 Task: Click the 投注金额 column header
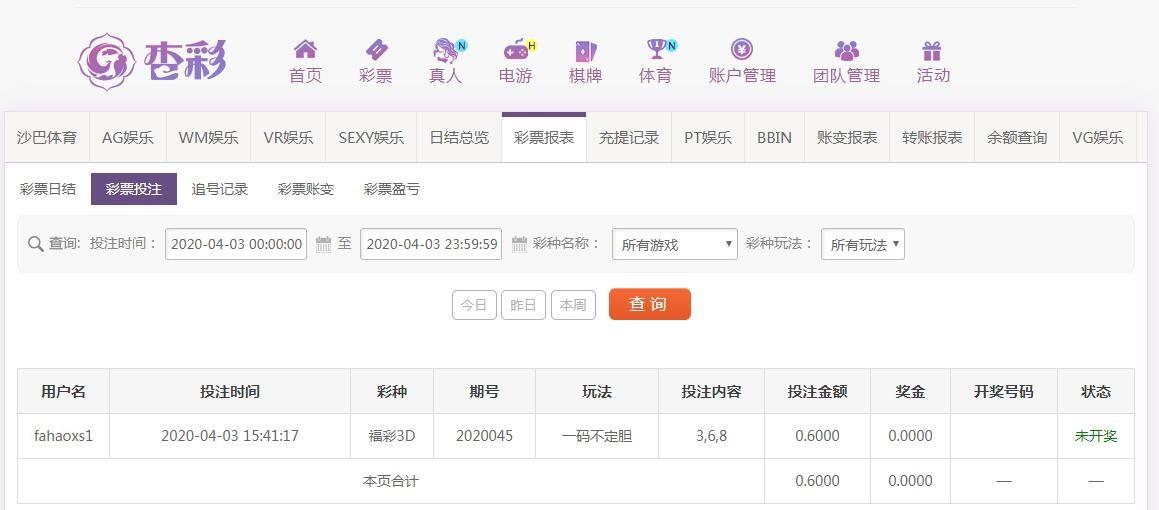tap(818, 392)
